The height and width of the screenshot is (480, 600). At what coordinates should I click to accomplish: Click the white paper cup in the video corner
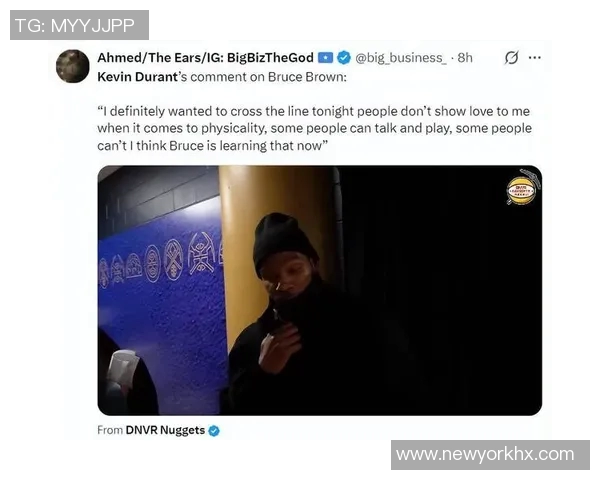point(122,367)
